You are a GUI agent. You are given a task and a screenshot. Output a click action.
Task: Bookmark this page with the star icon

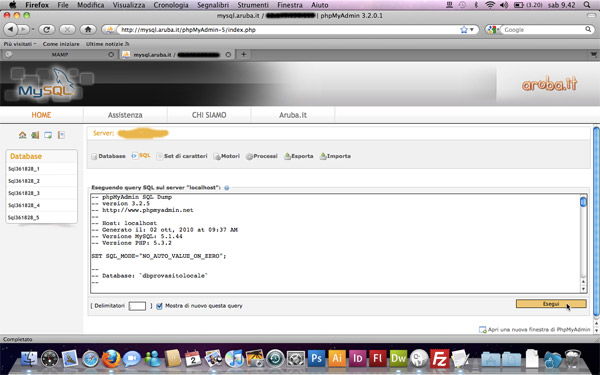pyautogui.click(x=464, y=29)
